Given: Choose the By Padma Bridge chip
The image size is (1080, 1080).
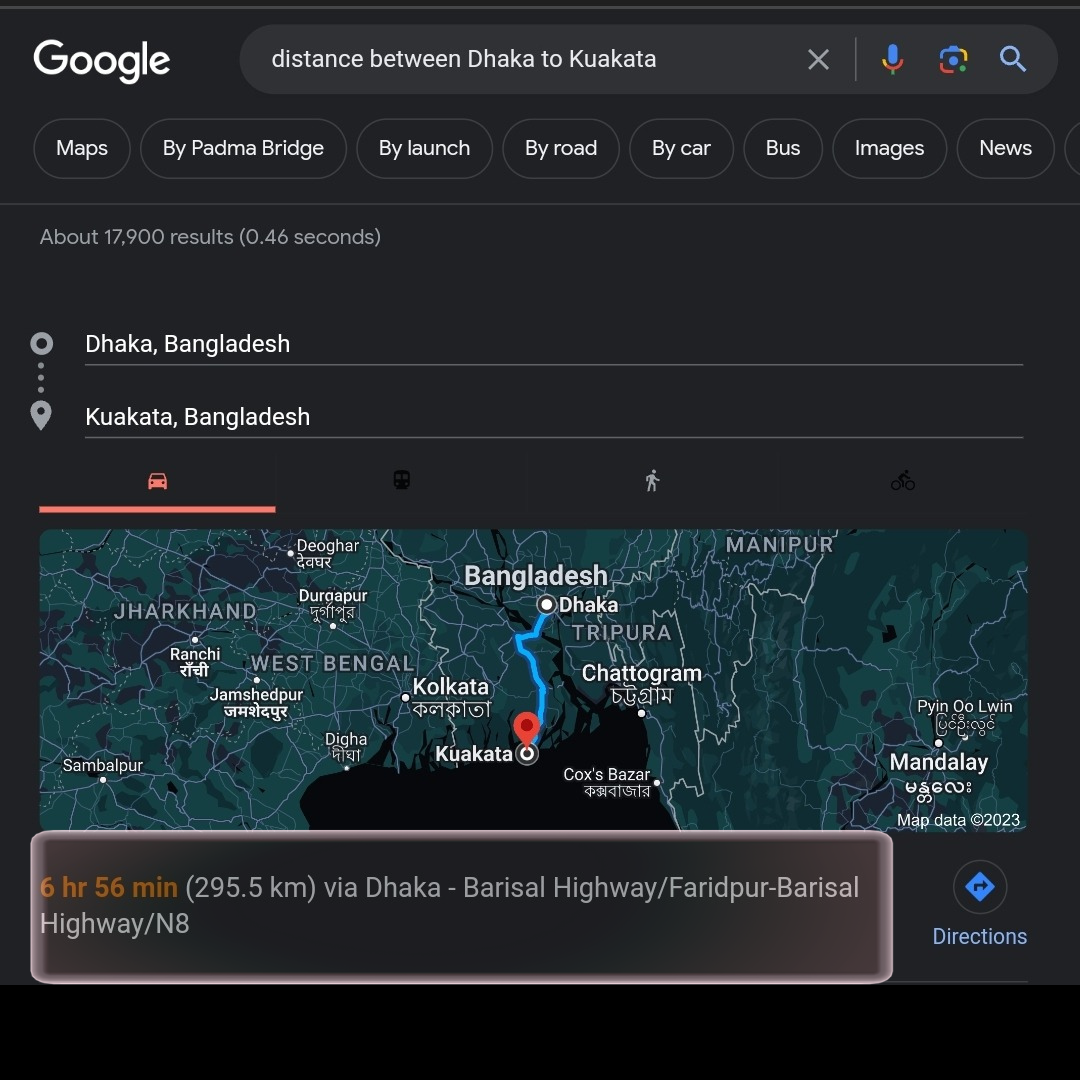Looking at the screenshot, I should (x=243, y=148).
